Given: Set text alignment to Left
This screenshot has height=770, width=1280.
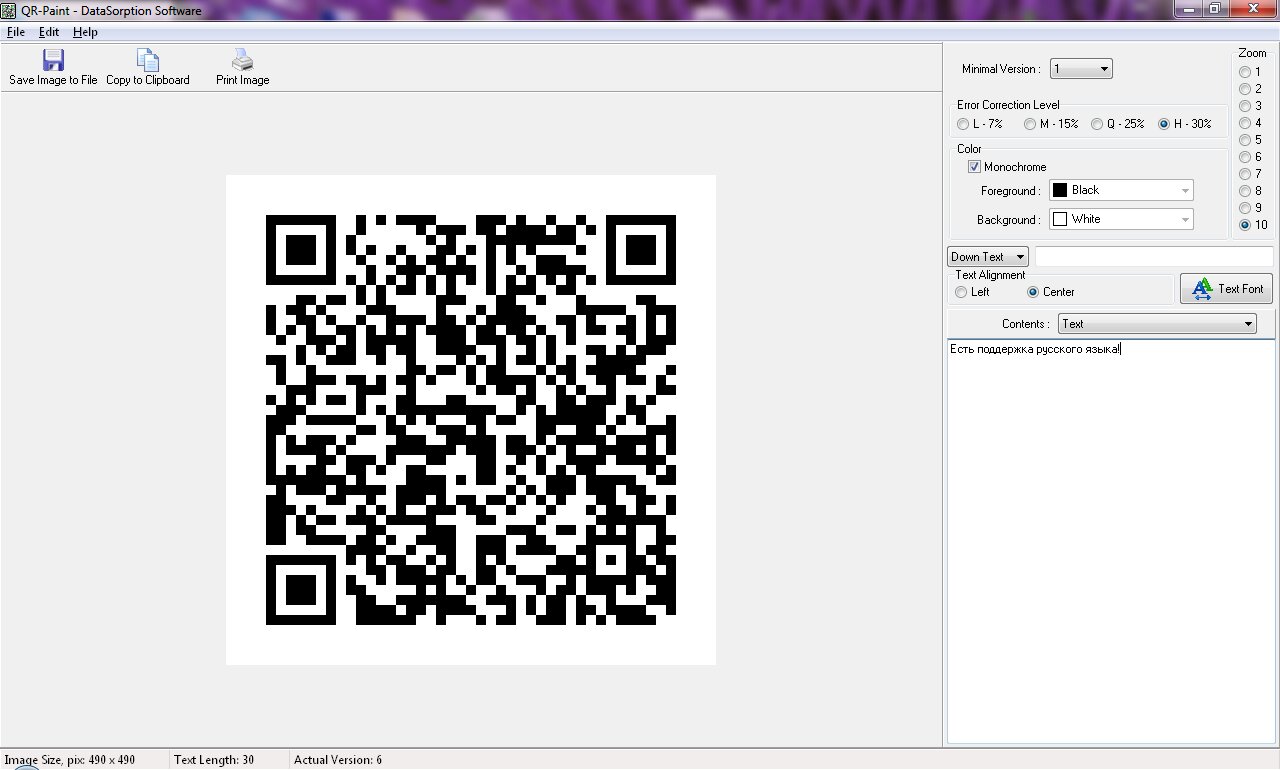Looking at the screenshot, I should point(961,292).
